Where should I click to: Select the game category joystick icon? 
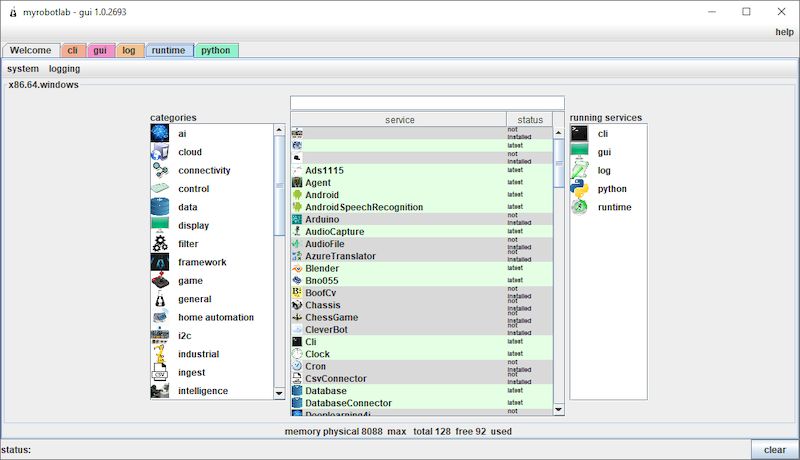click(160, 281)
